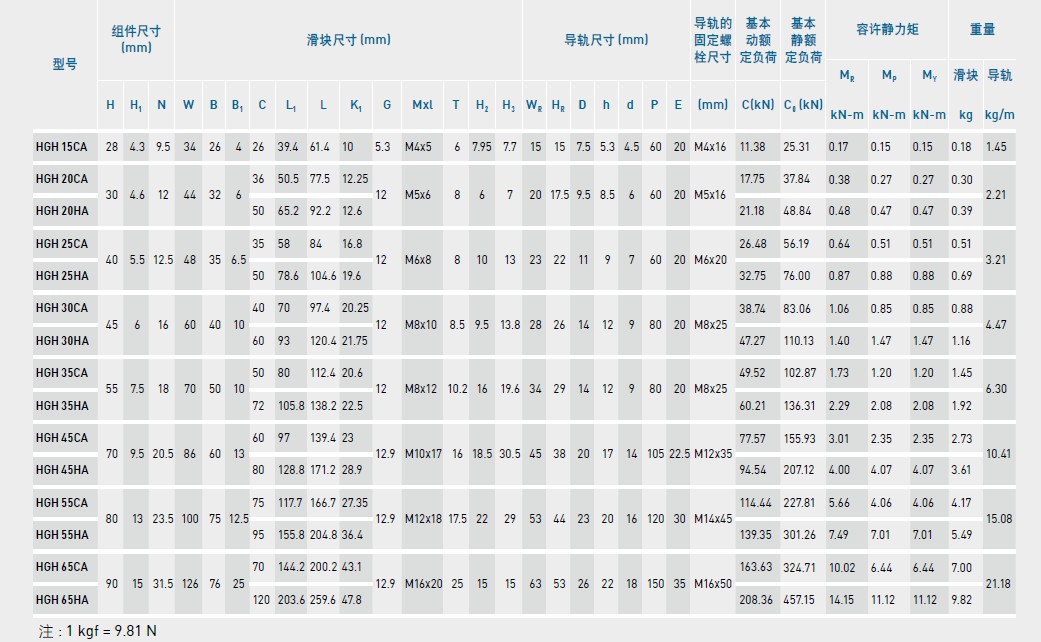
Task: Click the 1 kgf = 9.81 N footnote
Action: [95, 632]
